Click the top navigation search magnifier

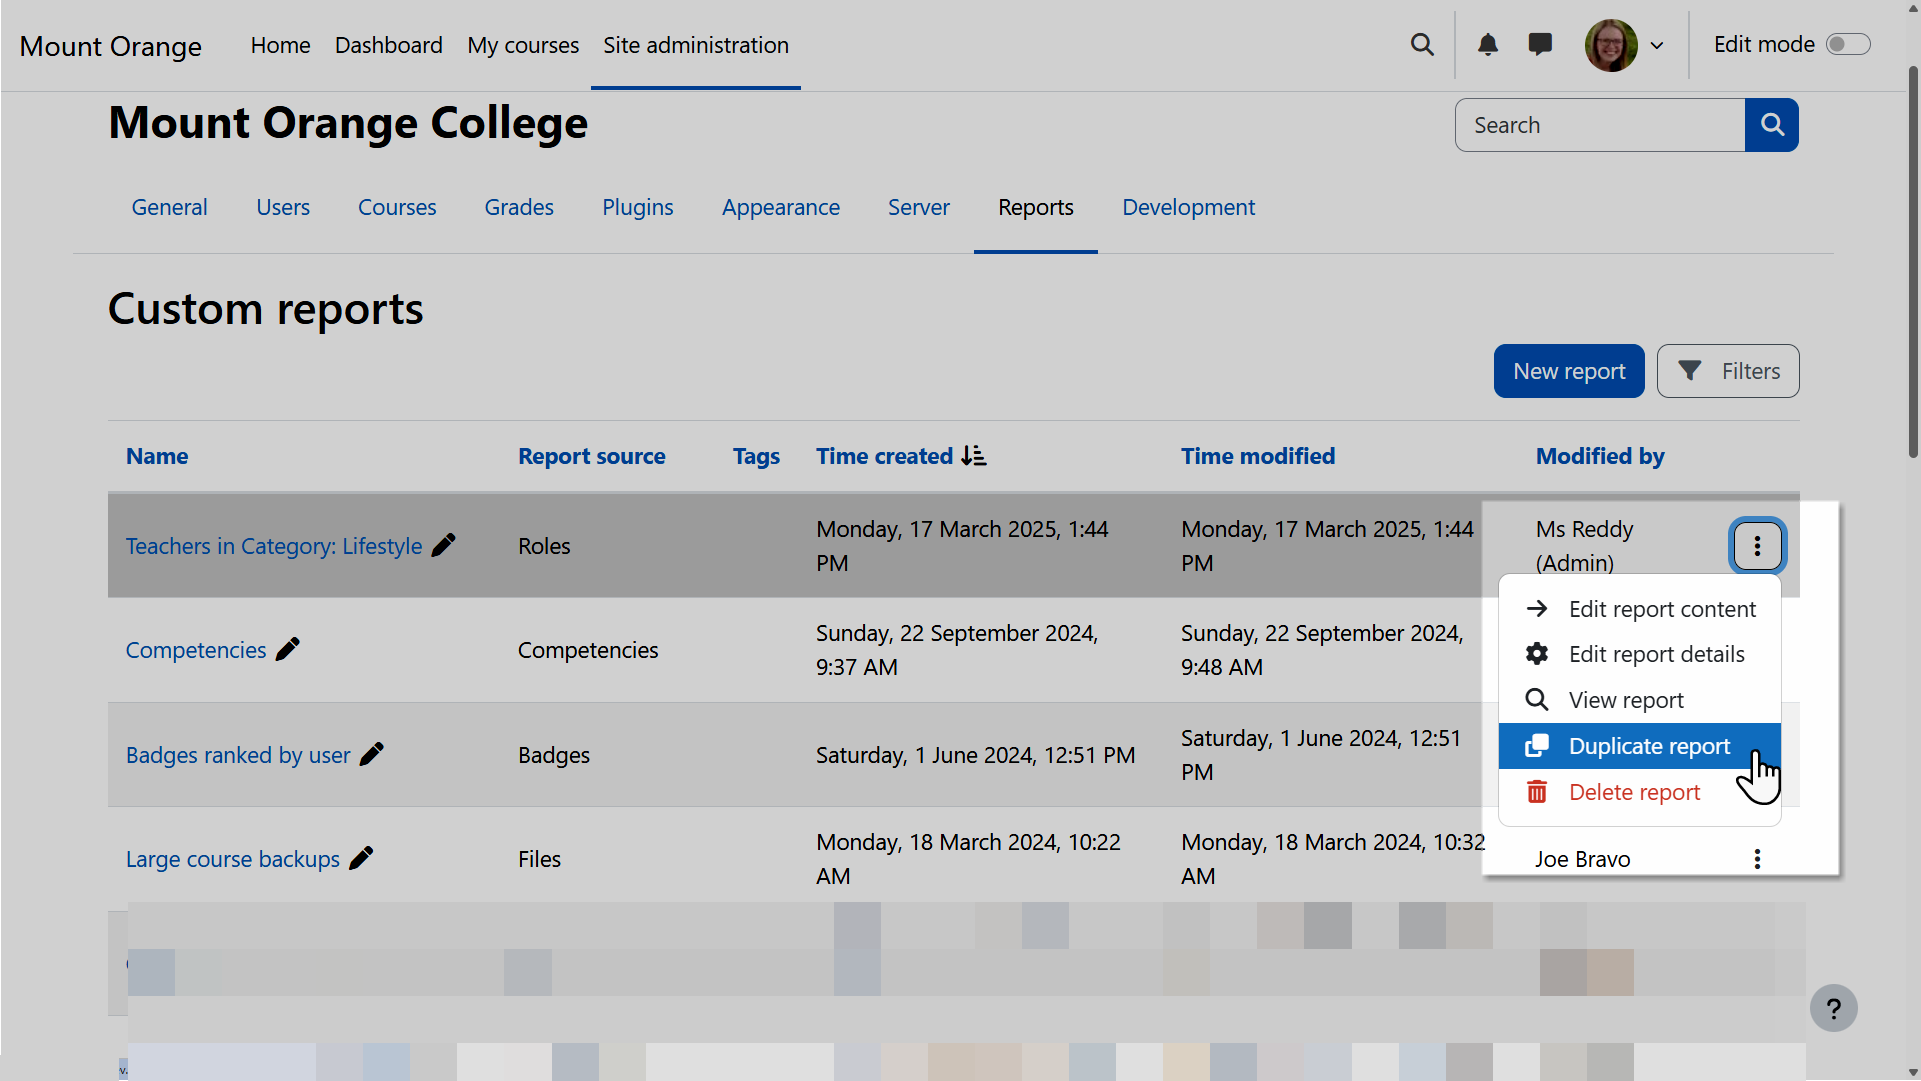(x=1422, y=45)
